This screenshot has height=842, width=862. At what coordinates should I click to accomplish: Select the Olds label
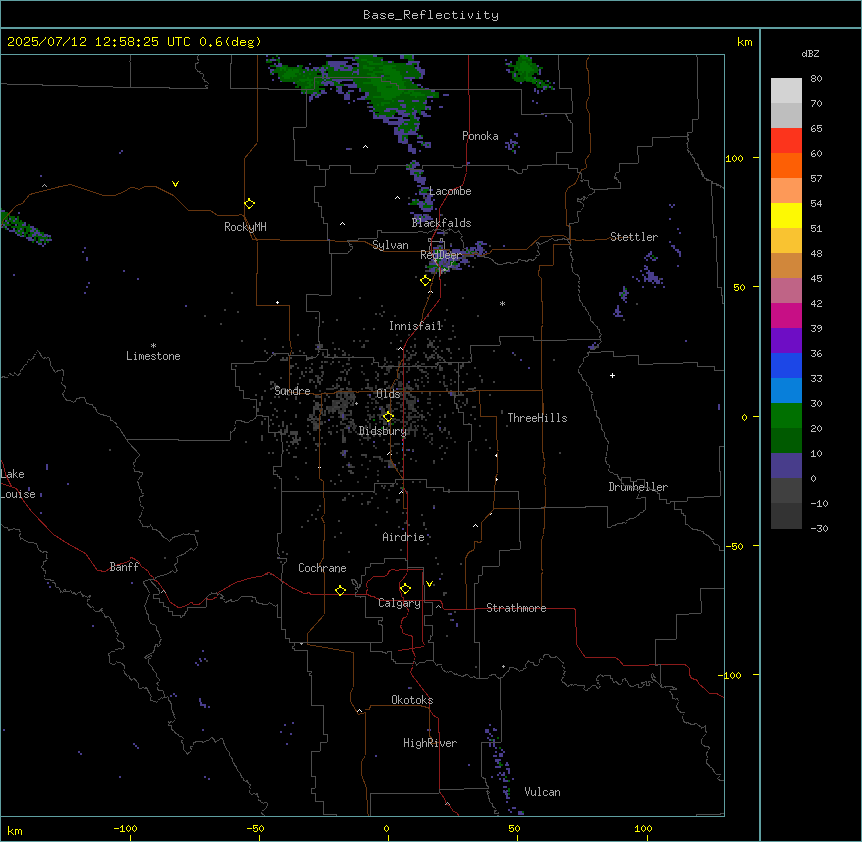pyautogui.click(x=388, y=394)
